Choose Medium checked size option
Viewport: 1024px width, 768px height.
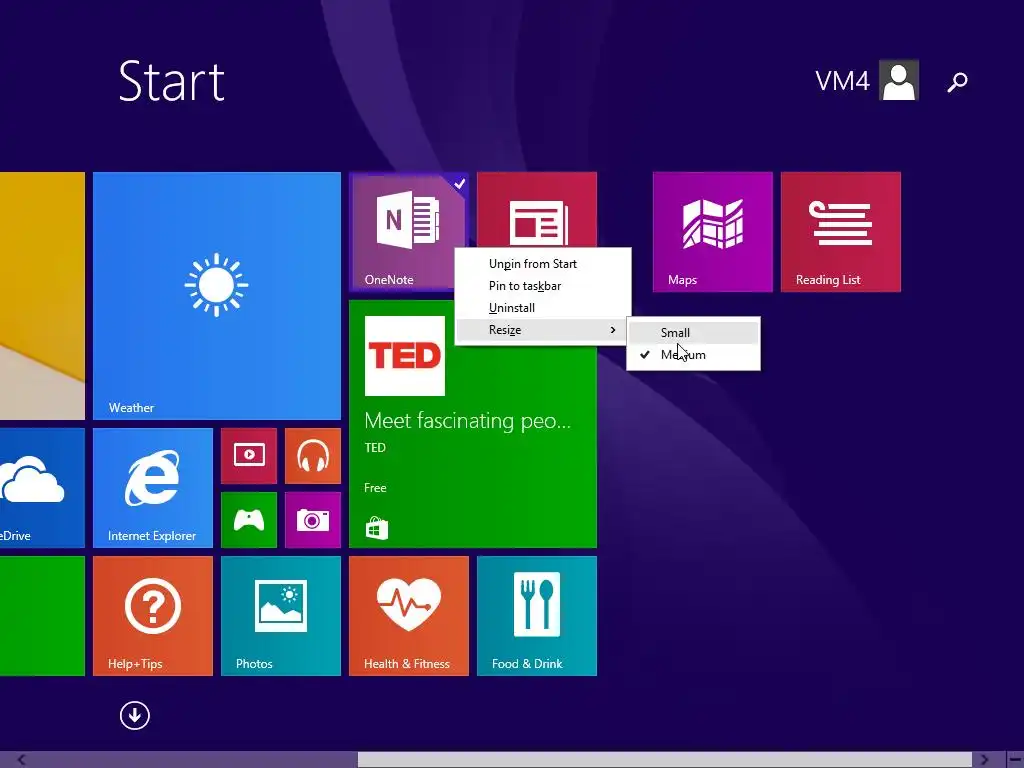coord(694,355)
